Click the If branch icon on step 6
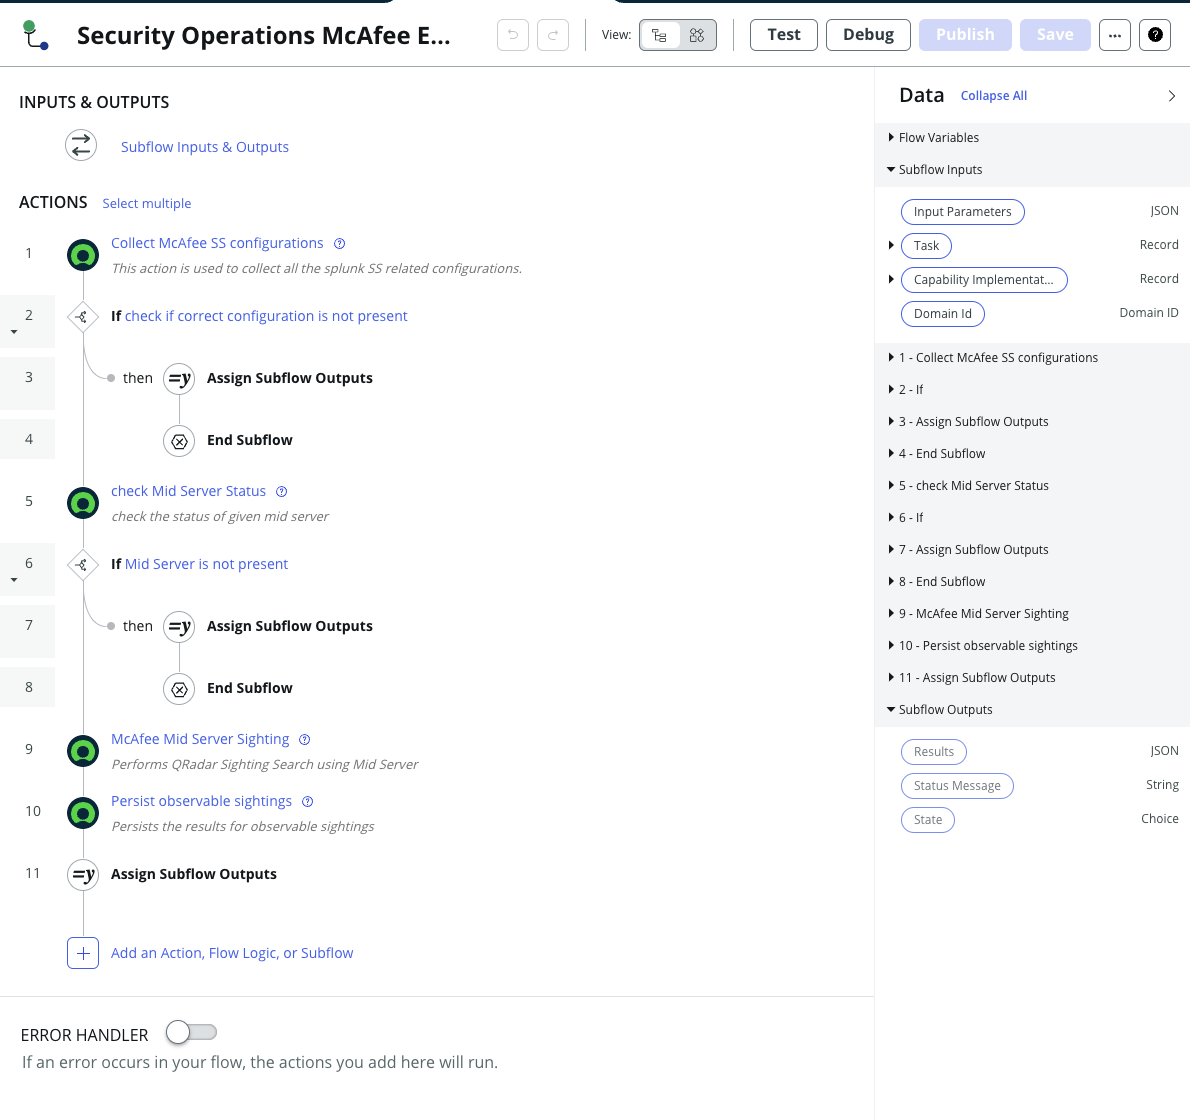Viewport: 1190px width, 1120px height. (83, 565)
